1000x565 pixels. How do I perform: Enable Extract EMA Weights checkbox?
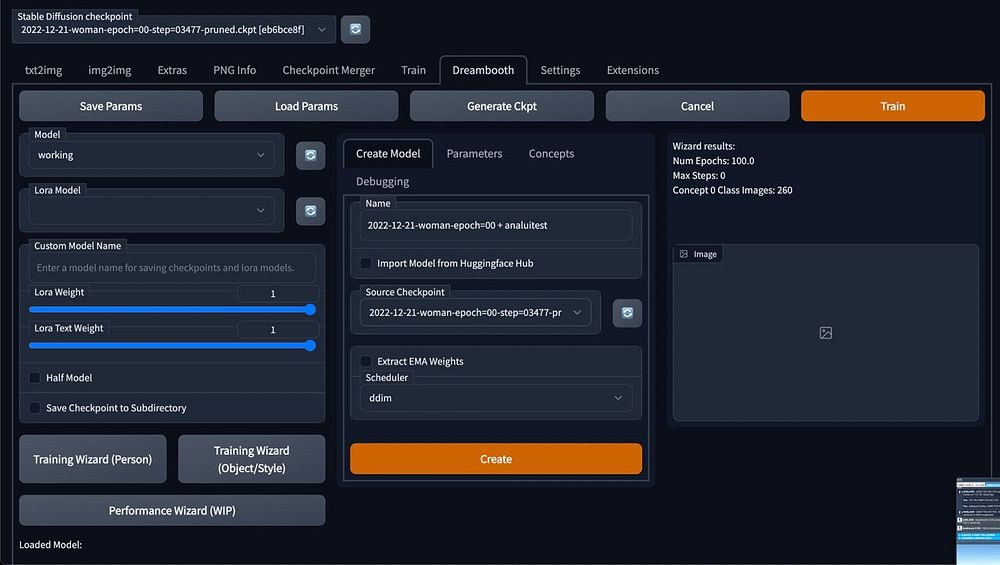click(366, 361)
